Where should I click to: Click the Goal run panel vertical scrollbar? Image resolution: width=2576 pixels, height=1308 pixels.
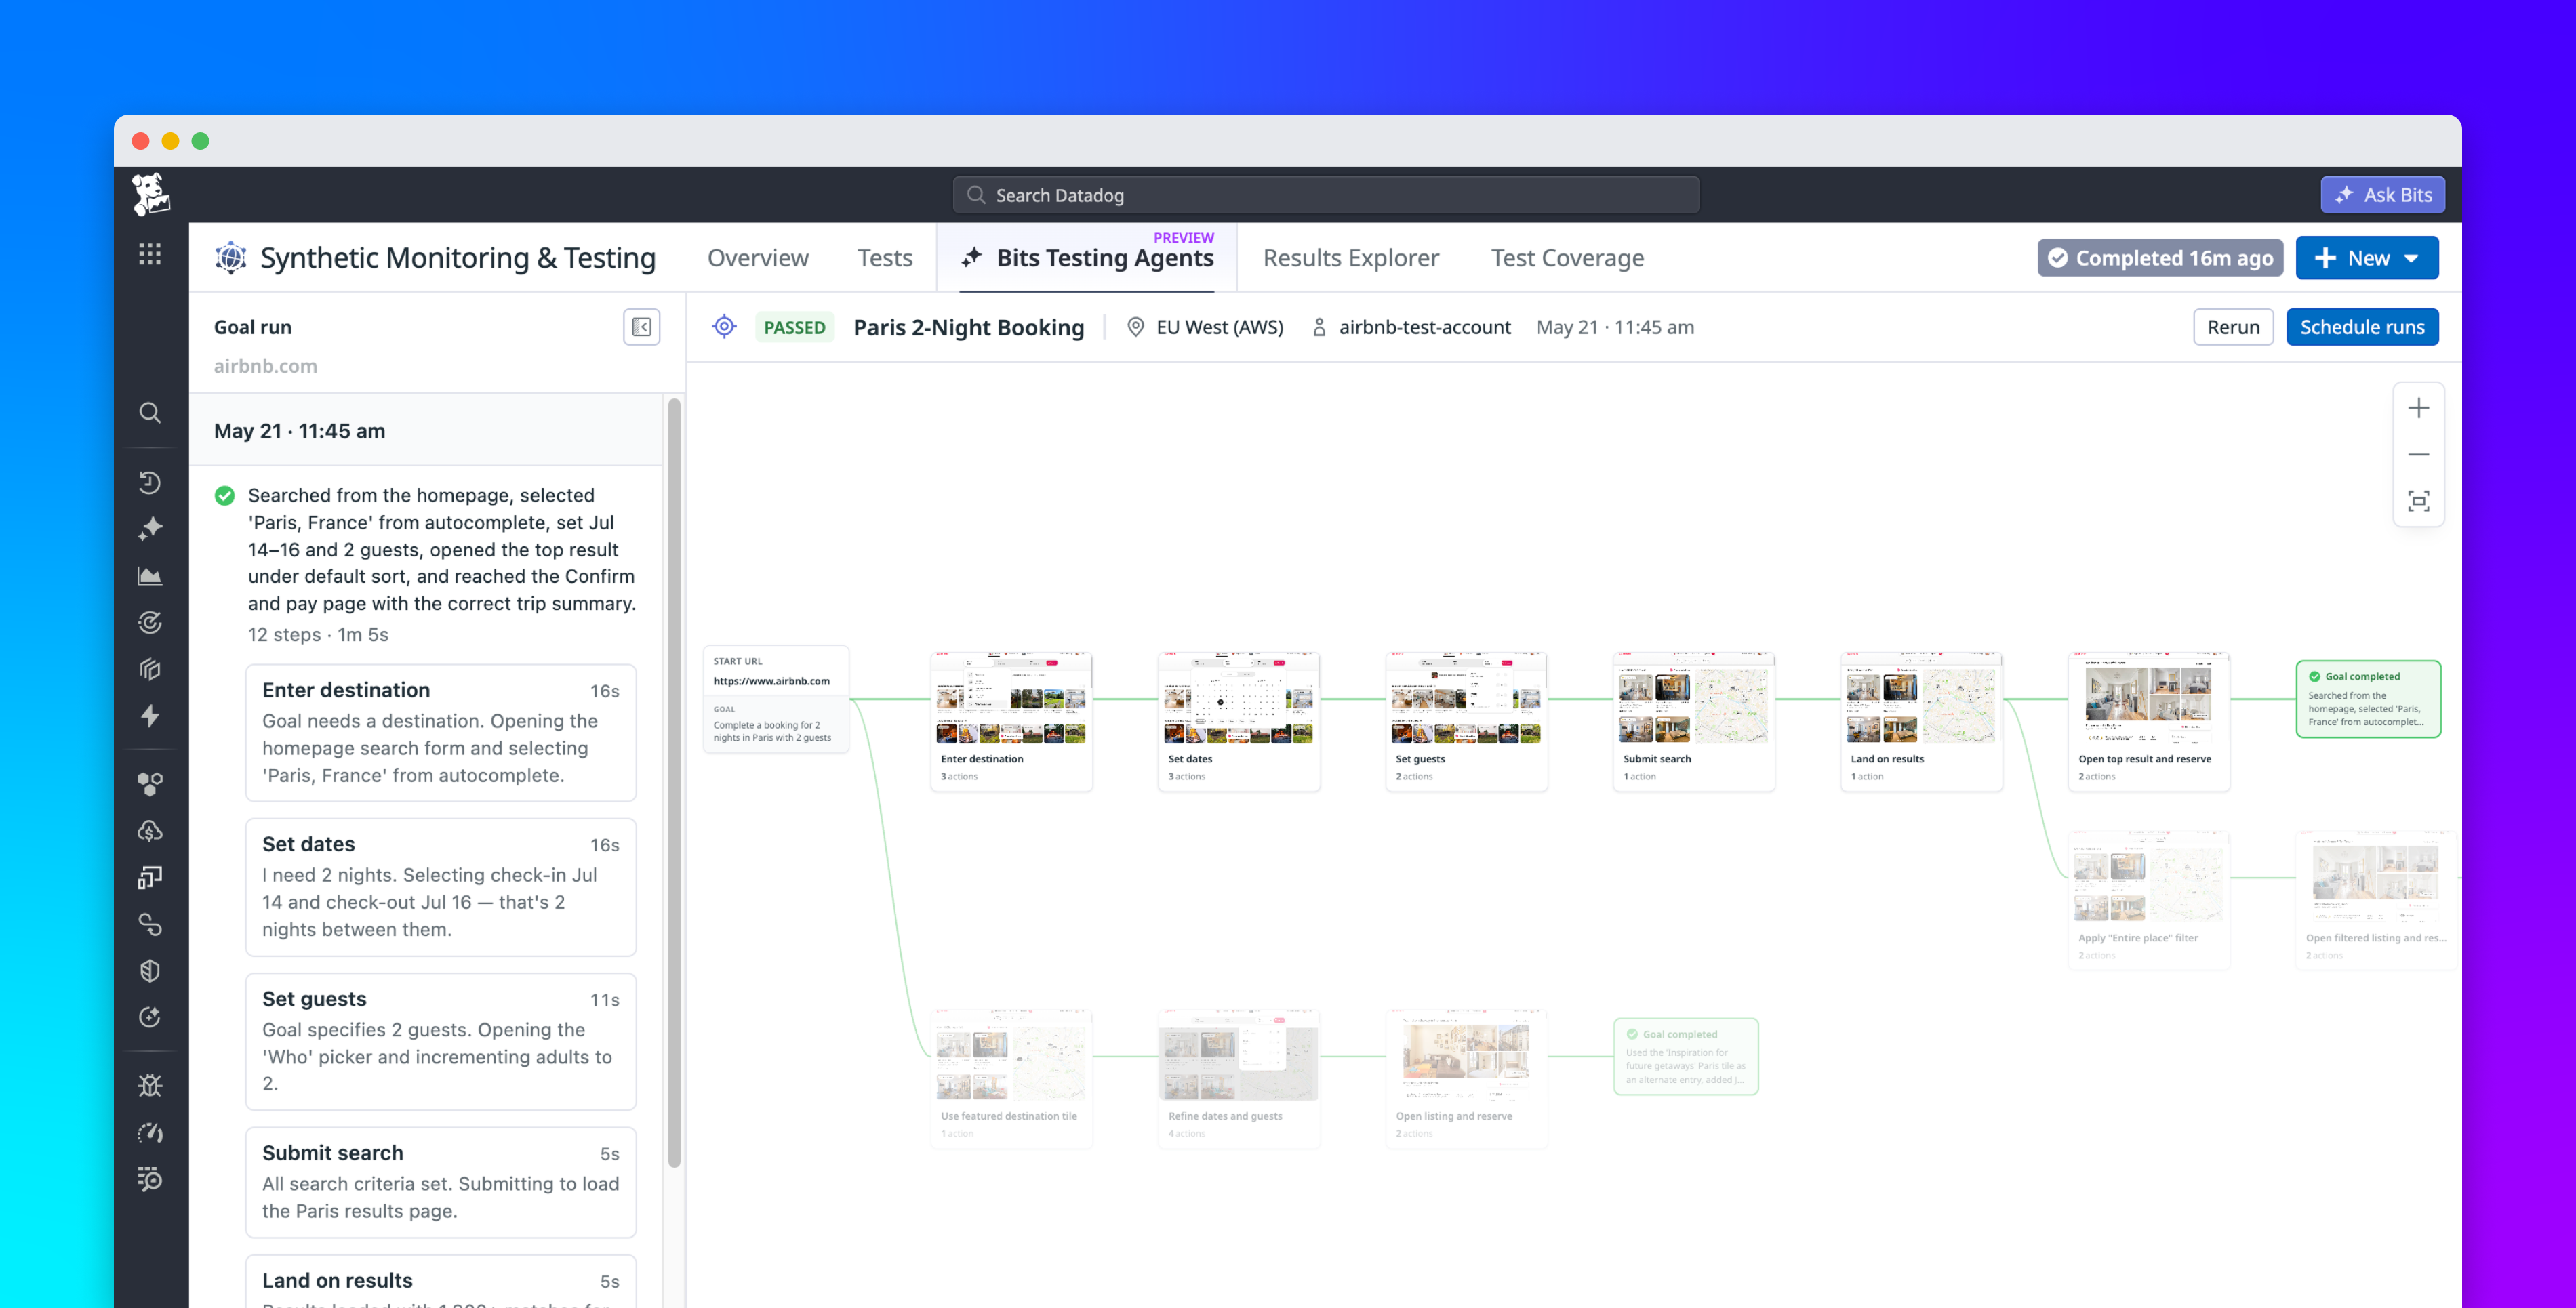pos(675,782)
